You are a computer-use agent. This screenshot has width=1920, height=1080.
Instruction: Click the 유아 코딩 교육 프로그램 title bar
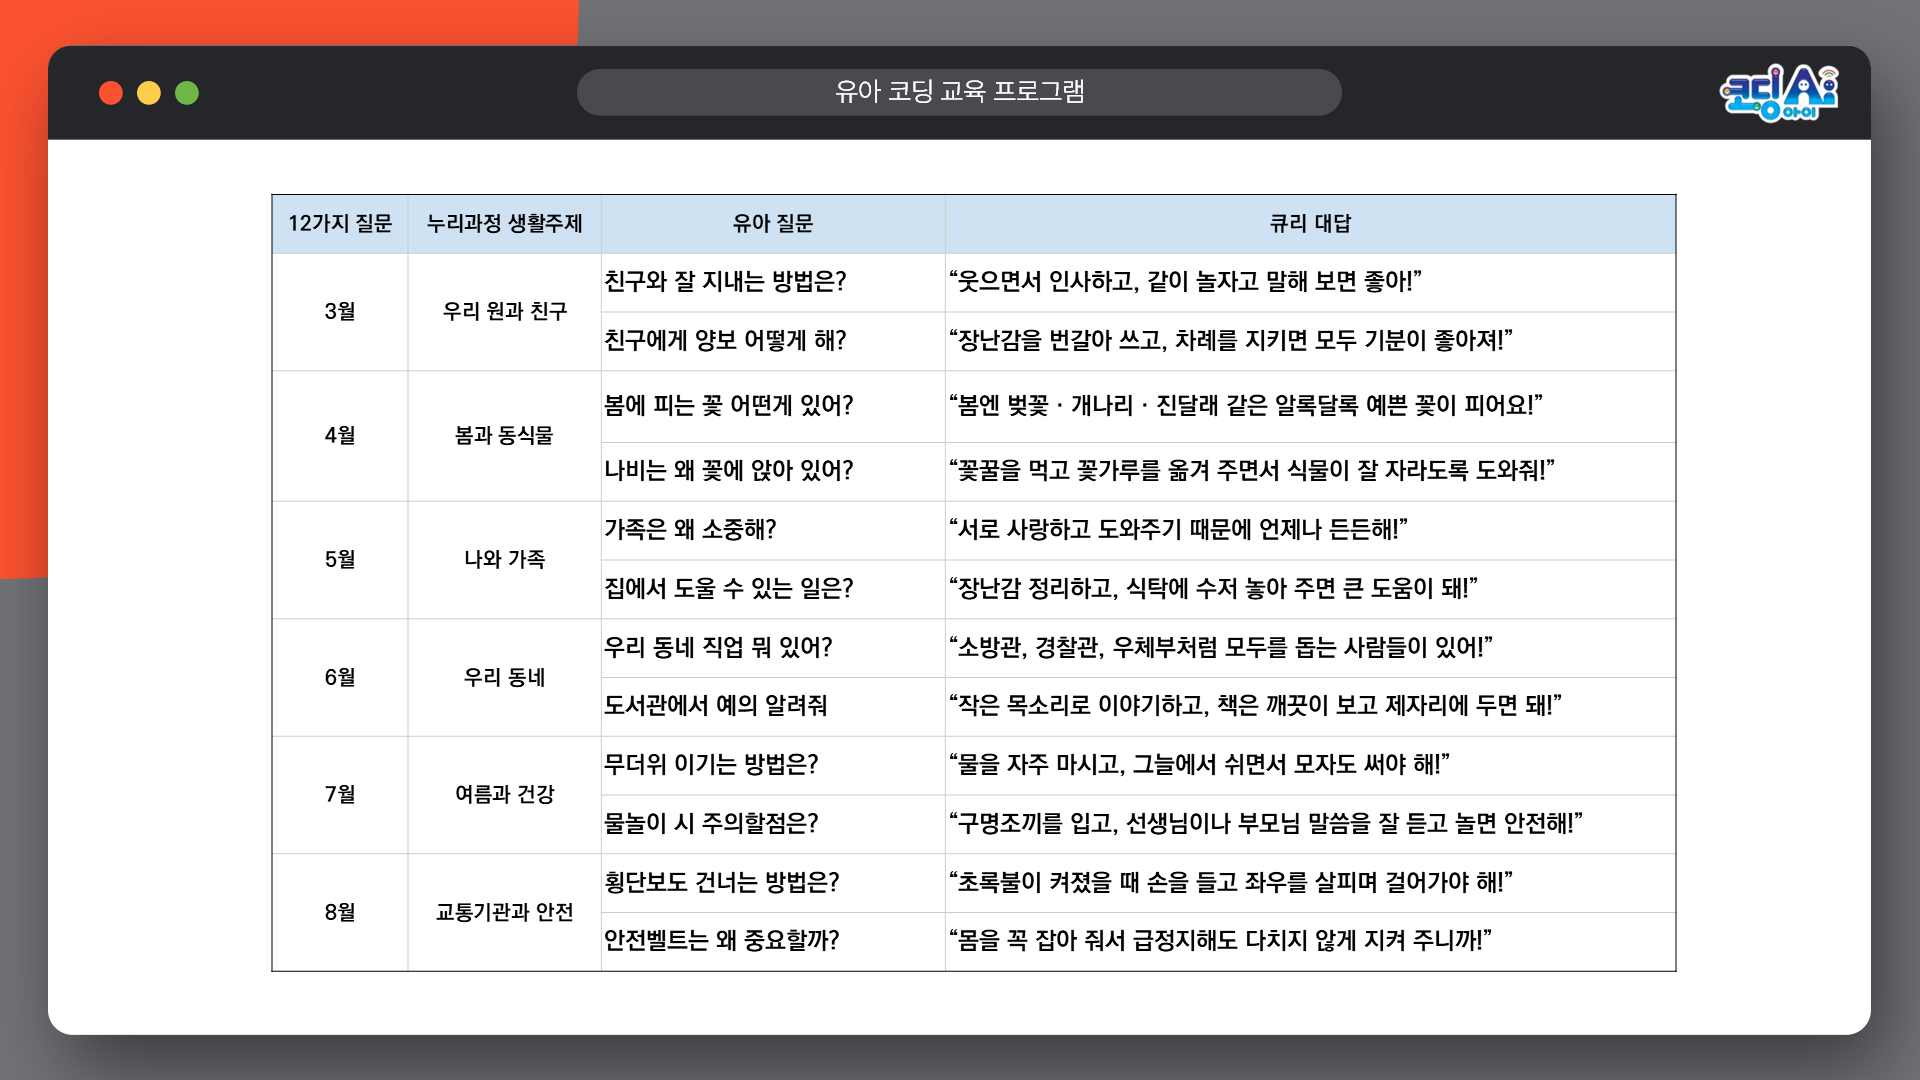pyautogui.click(x=959, y=92)
